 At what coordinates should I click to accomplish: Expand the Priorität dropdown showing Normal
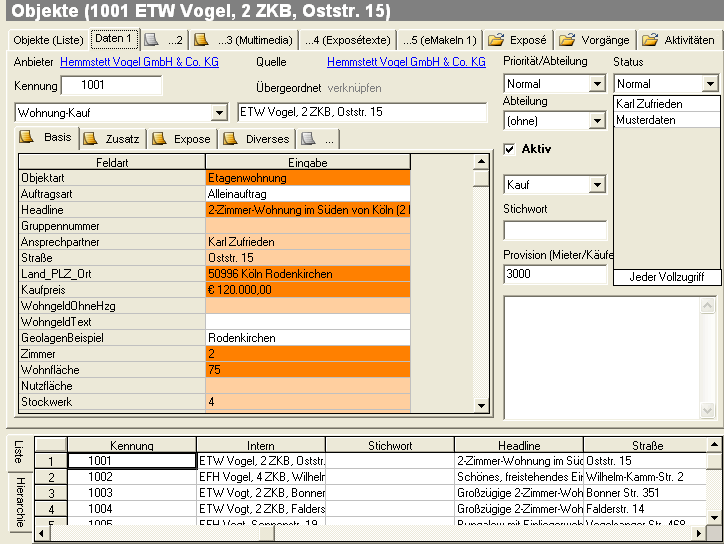pyautogui.click(x=597, y=84)
